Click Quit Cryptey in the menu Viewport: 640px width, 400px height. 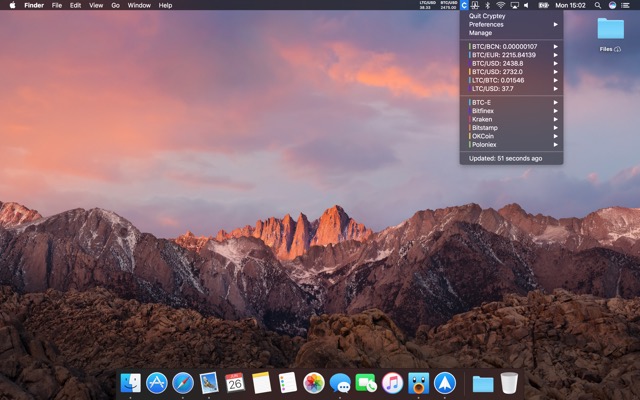pos(487,16)
